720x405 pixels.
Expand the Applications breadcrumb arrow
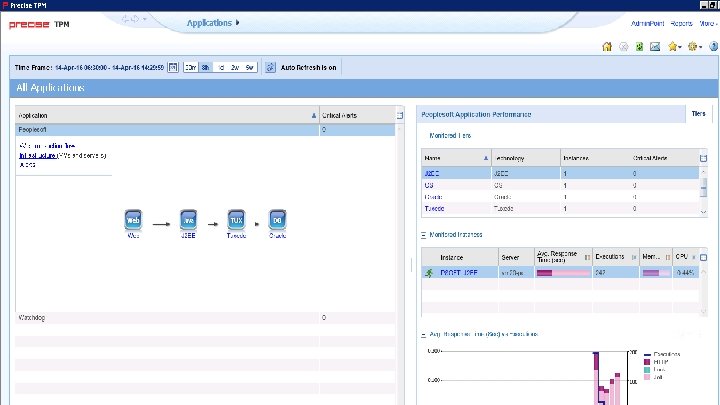(237, 22)
